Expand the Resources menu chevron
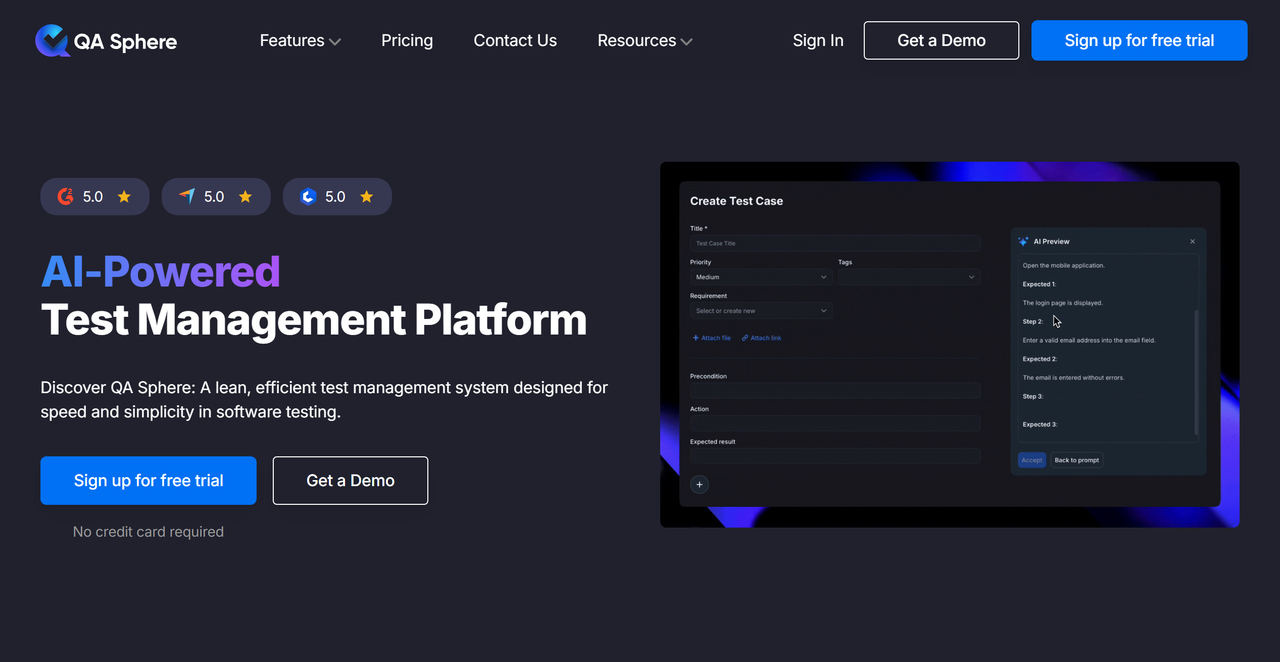This screenshot has height=662, width=1280. (x=686, y=42)
